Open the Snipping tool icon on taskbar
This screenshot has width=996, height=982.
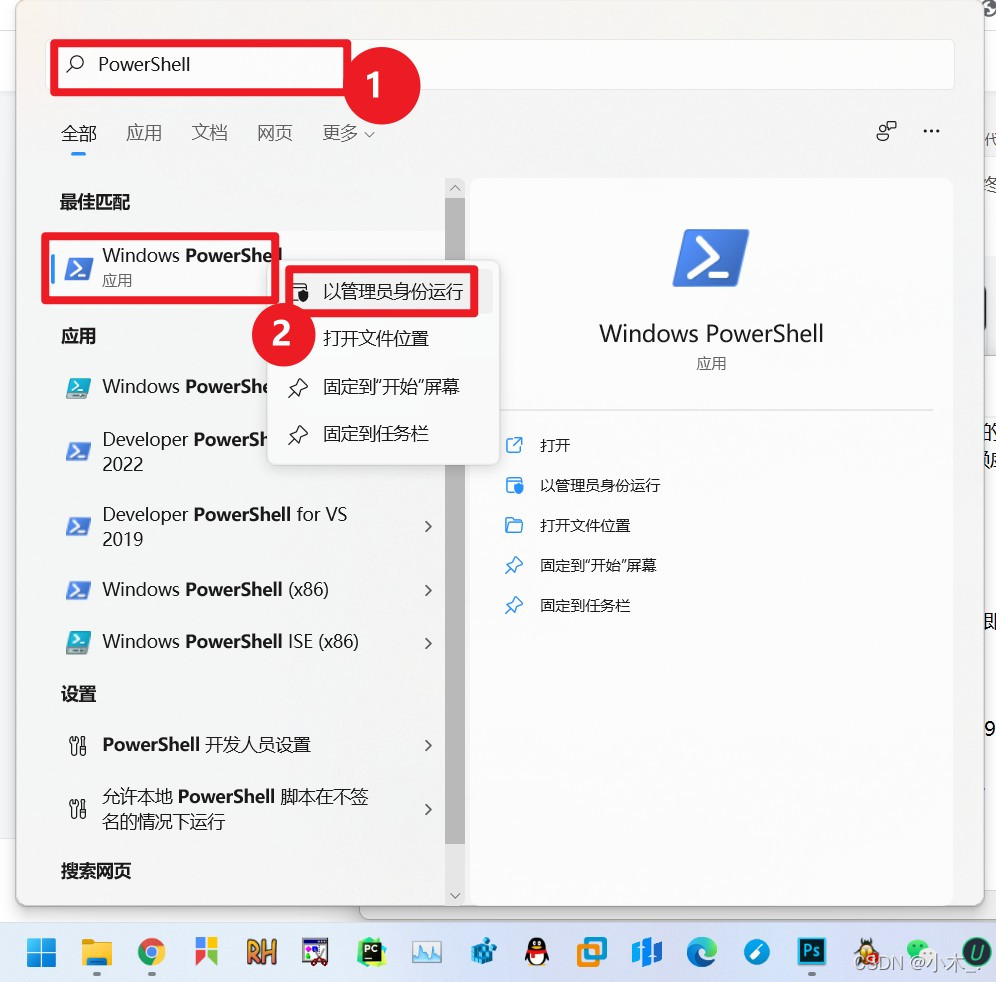click(316, 952)
